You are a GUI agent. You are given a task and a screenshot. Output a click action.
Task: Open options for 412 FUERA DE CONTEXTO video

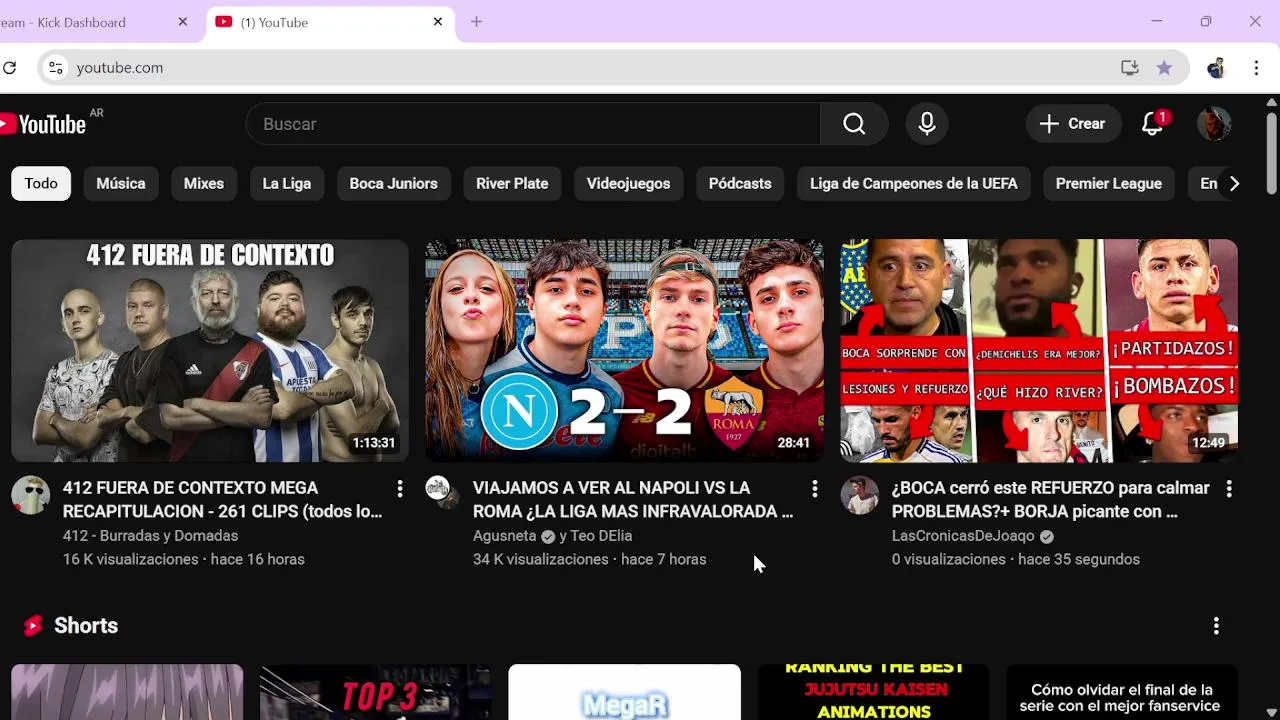[x=399, y=488]
